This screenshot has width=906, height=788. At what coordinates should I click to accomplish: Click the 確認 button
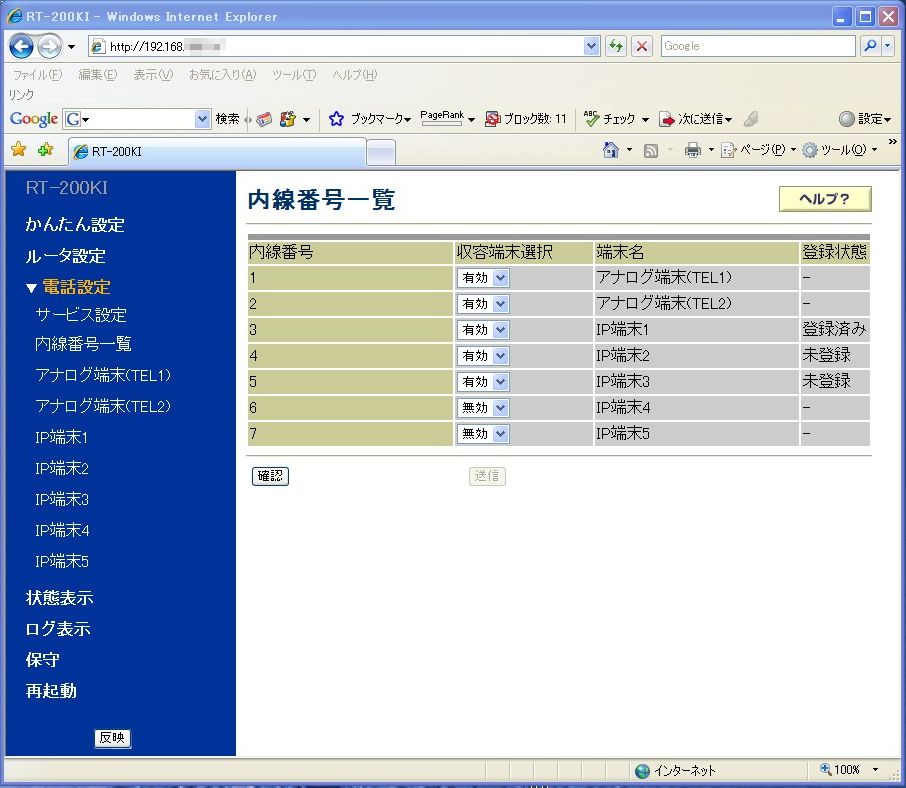(270, 477)
